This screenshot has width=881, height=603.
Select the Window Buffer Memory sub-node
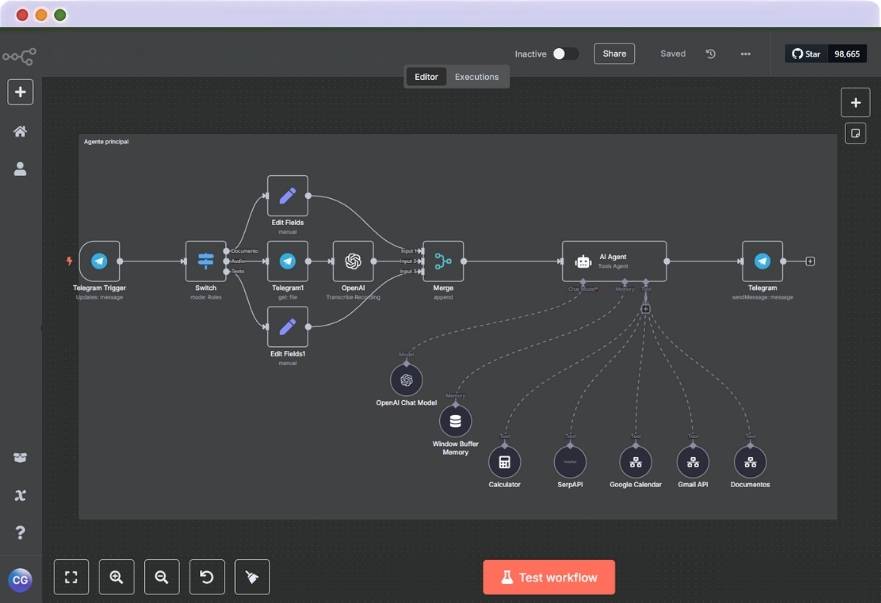click(455, 421)
